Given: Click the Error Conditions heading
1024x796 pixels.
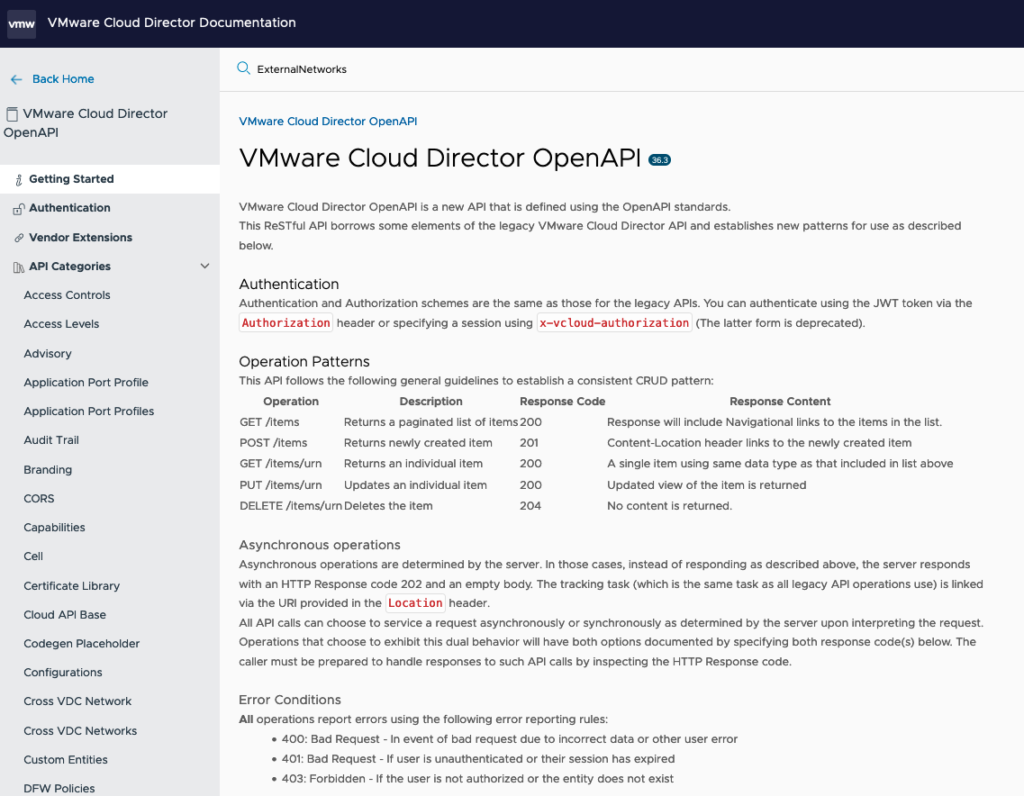Looking at the screenshot, I should point(290,699).
